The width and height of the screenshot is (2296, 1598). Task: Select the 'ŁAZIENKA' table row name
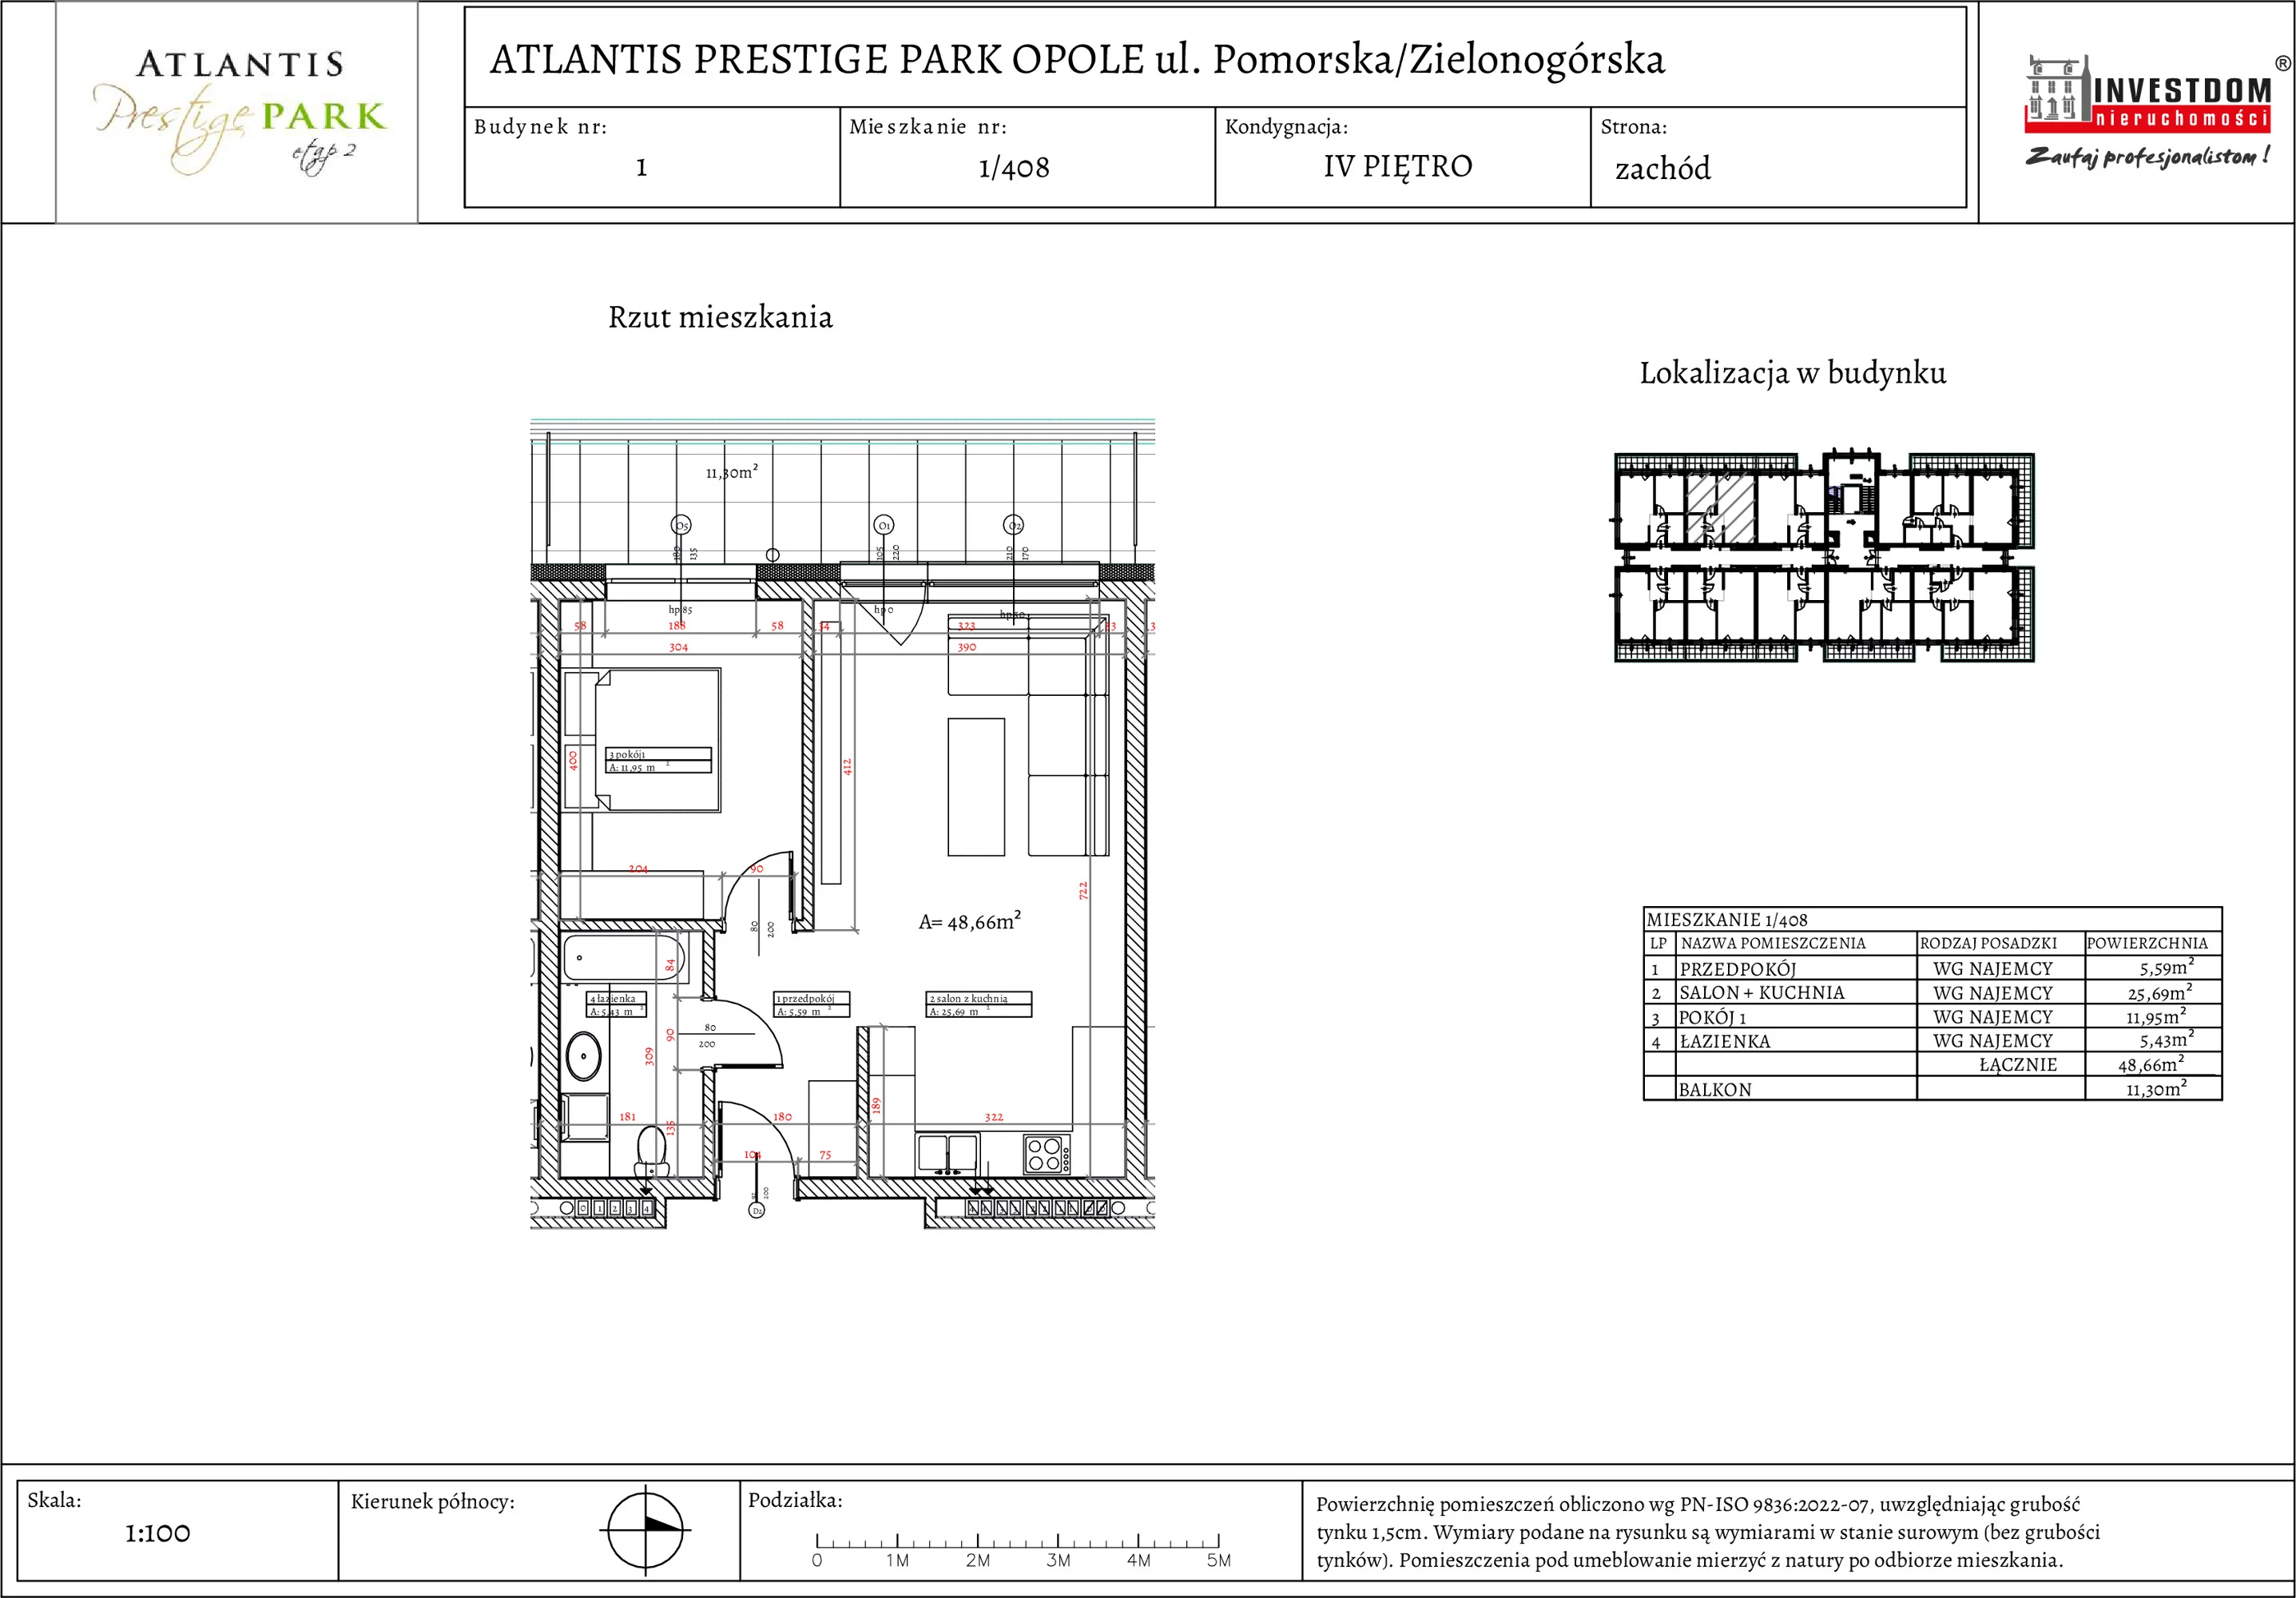pos(1724,1041)
